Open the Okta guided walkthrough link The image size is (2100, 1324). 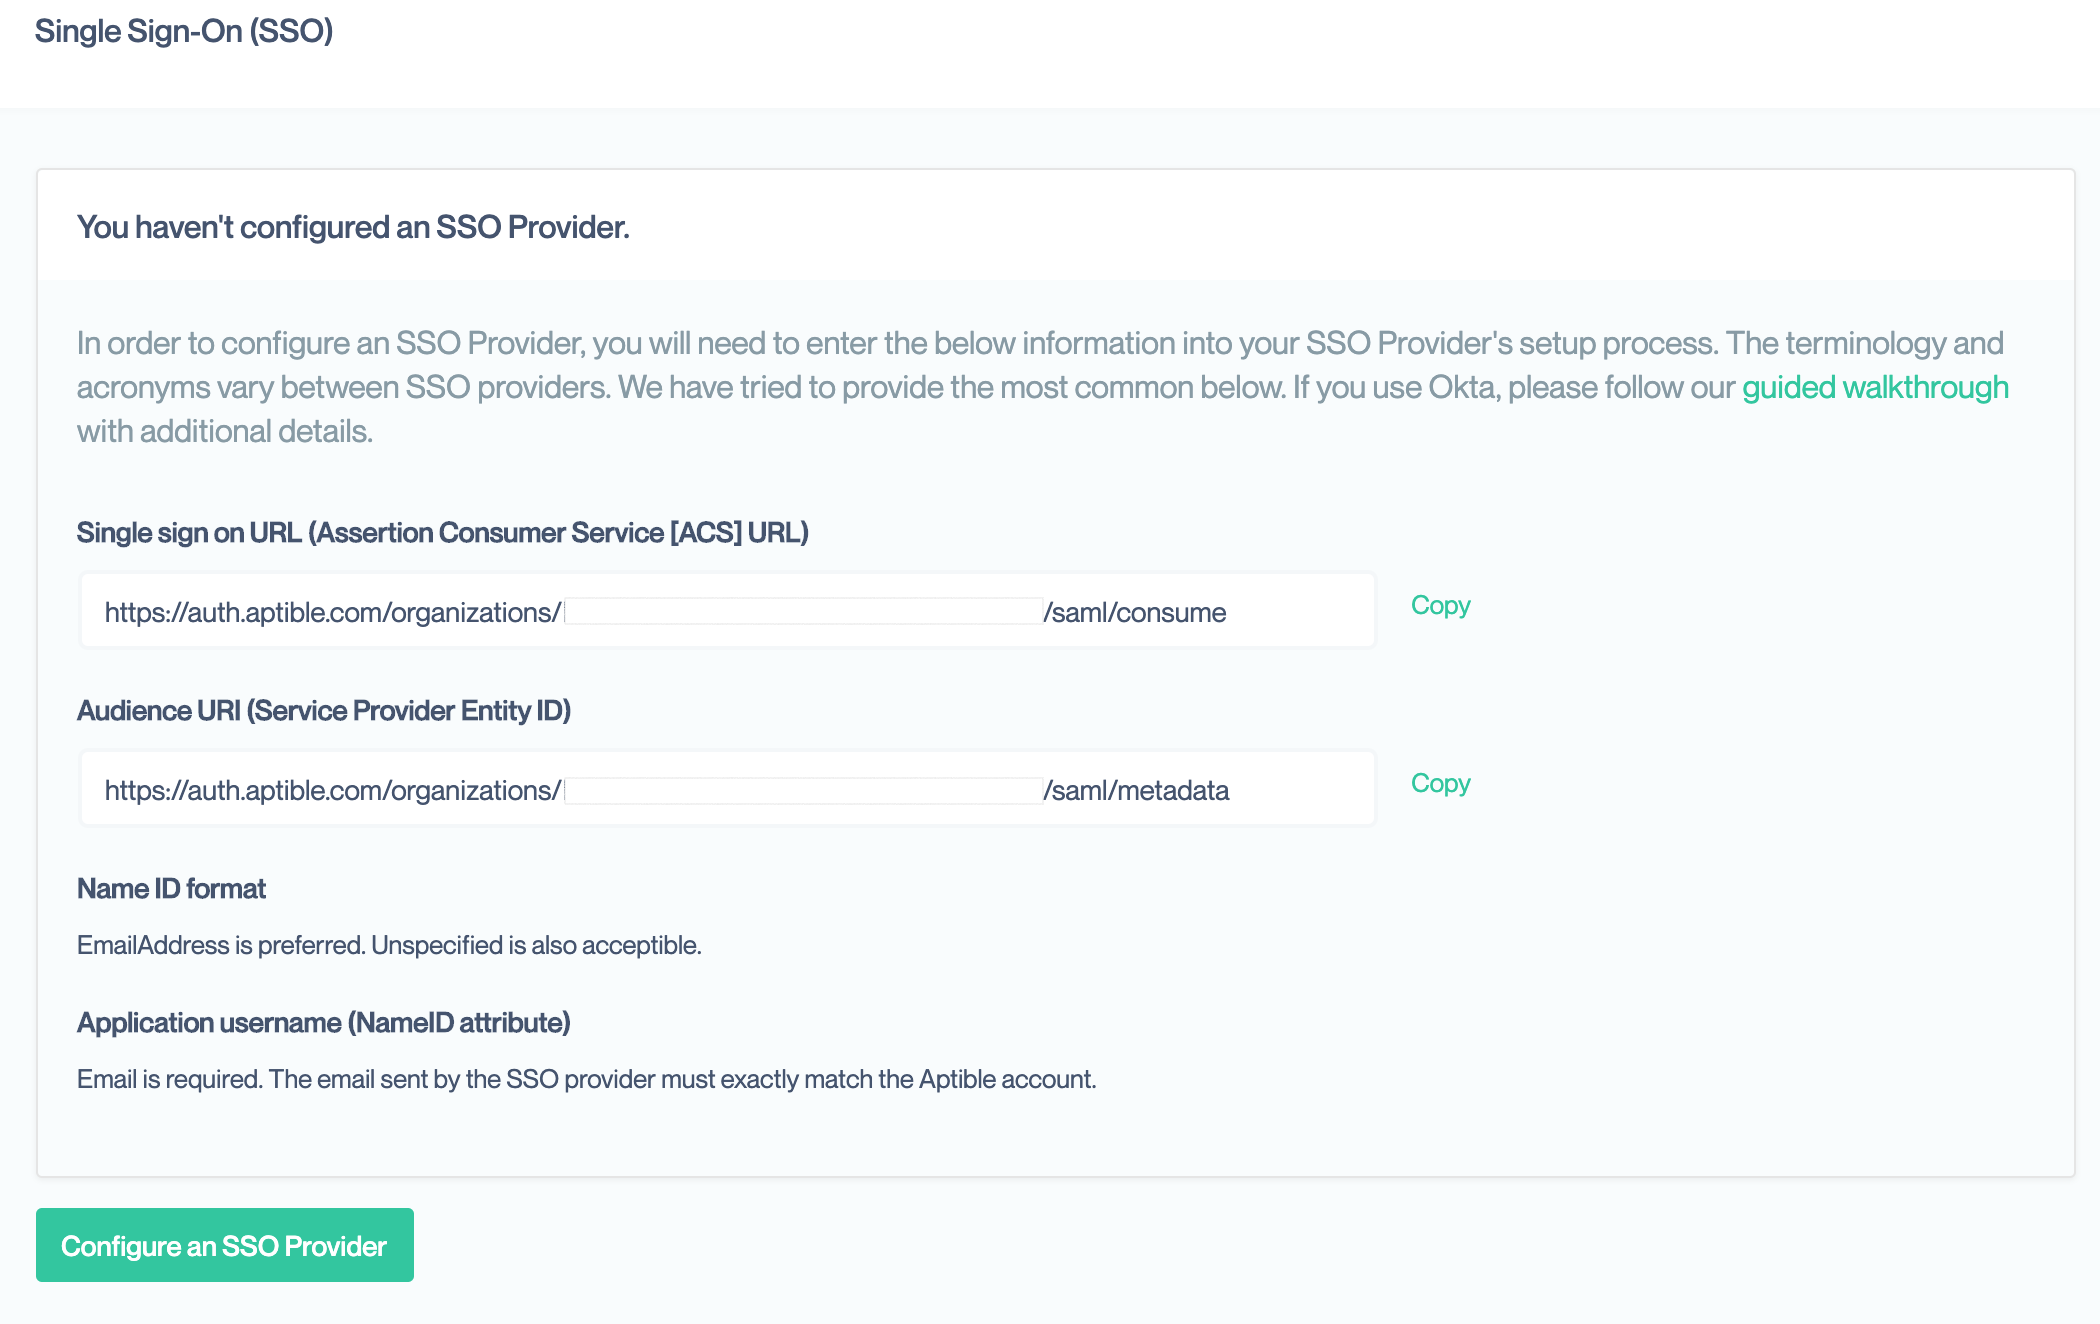(x=1875, y=388)
